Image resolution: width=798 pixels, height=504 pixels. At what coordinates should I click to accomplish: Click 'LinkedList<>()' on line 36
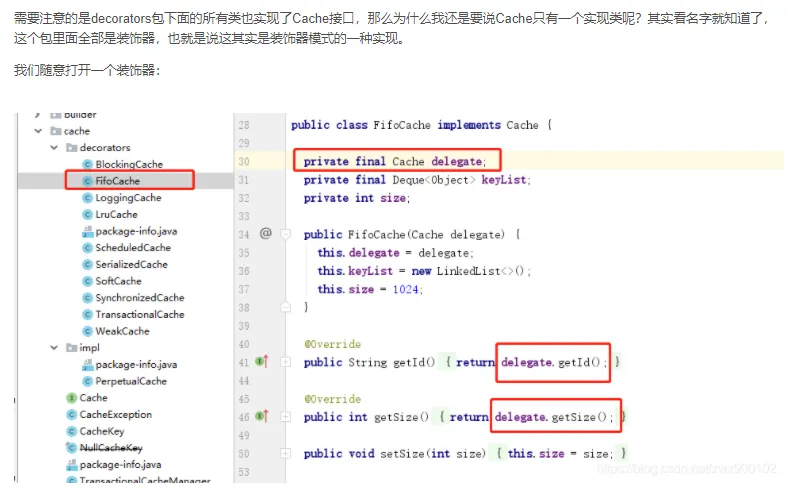tap(480, 271)
